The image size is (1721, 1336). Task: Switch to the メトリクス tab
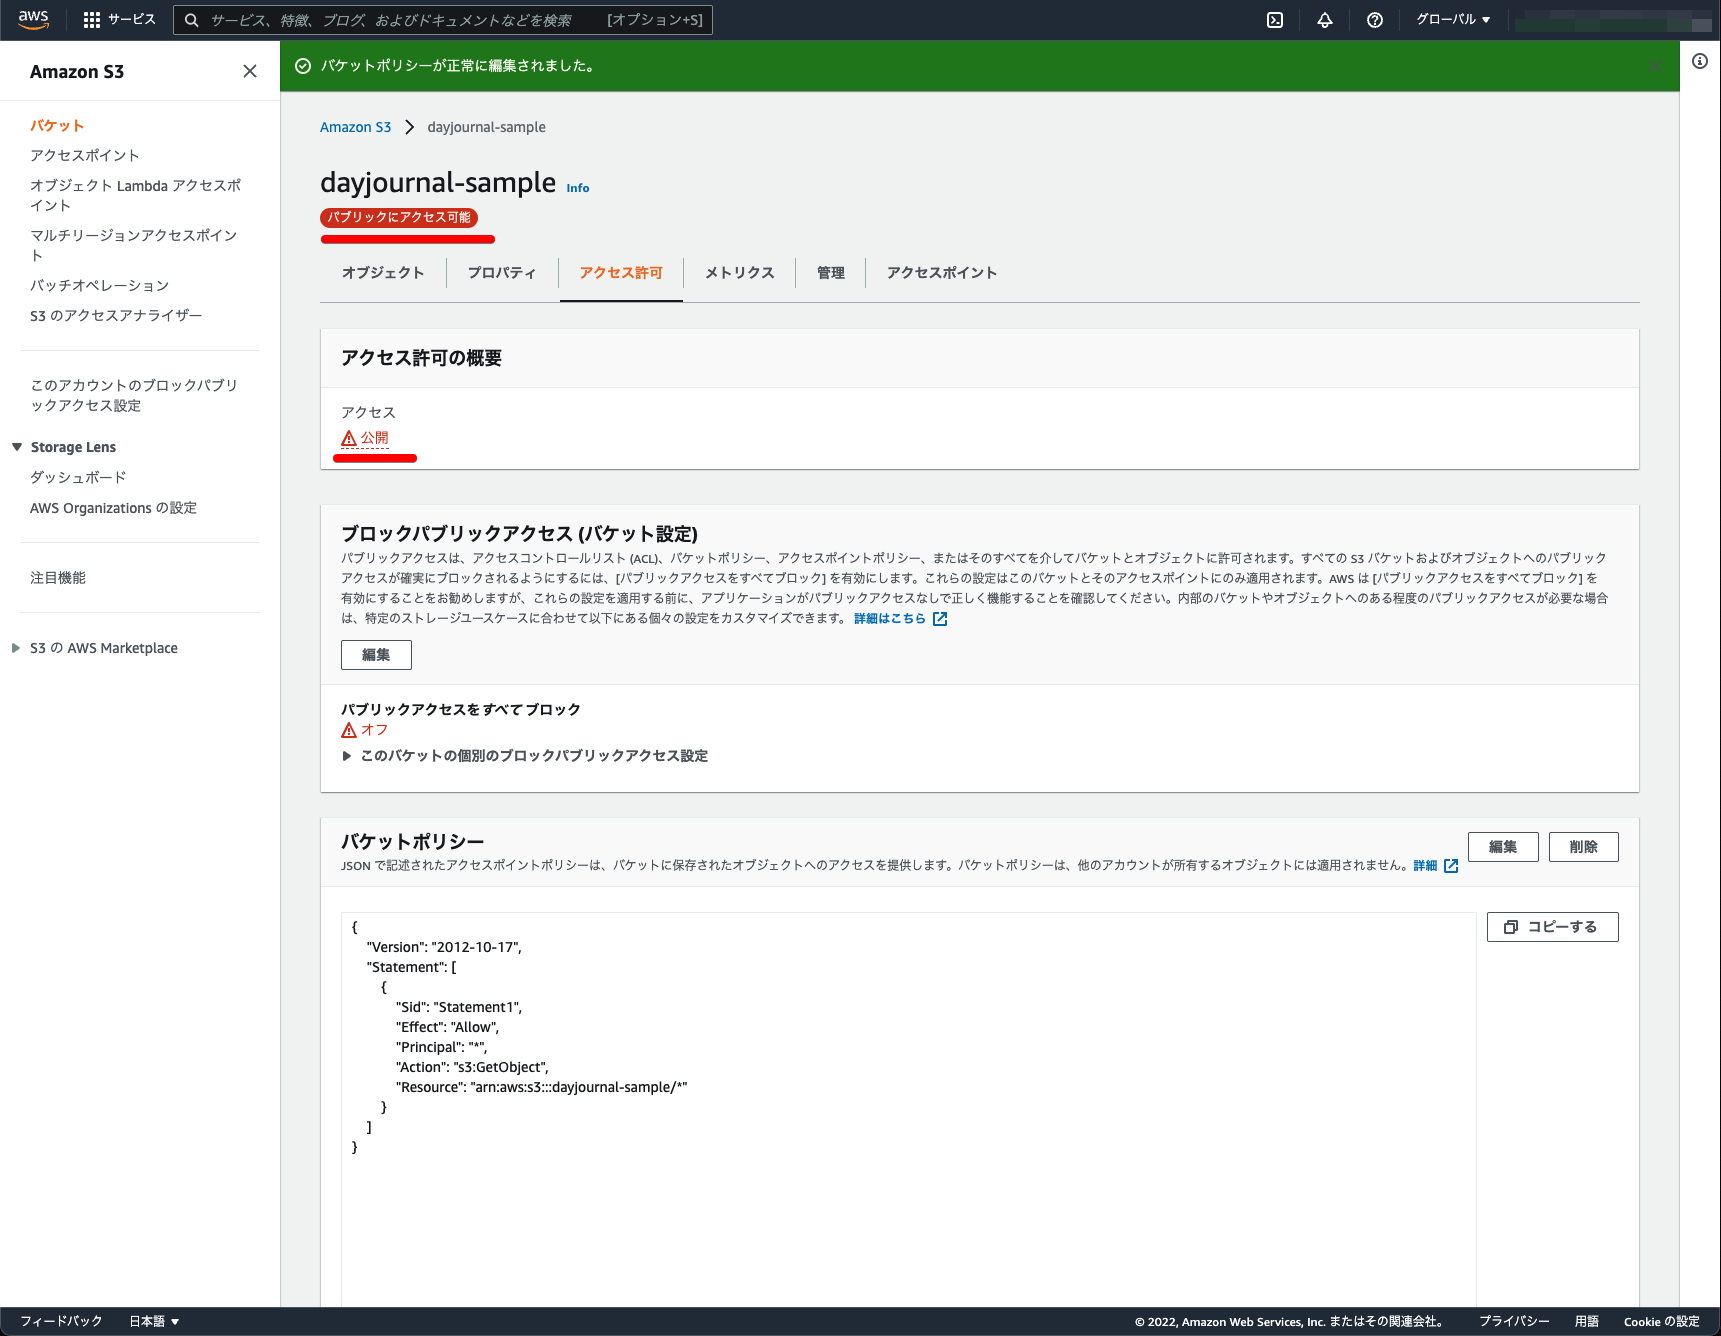pos(739,273)
